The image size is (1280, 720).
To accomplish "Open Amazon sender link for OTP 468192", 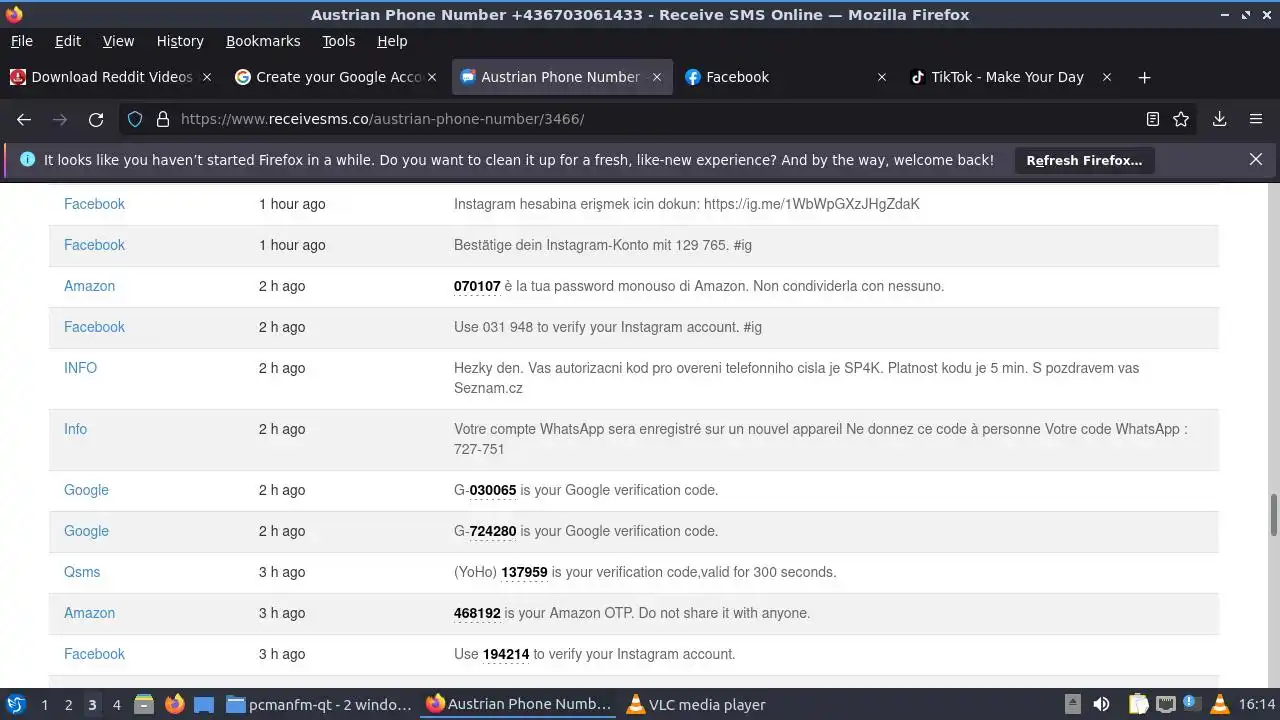I will pyautogui.click(x=89, y=613).
